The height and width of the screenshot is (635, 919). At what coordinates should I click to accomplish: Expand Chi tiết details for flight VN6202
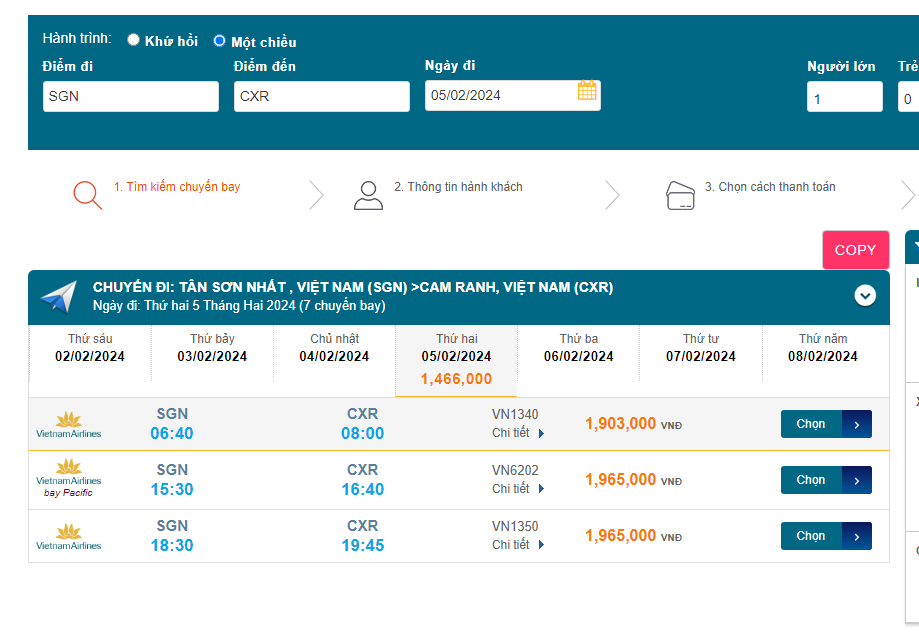point(518,489)
